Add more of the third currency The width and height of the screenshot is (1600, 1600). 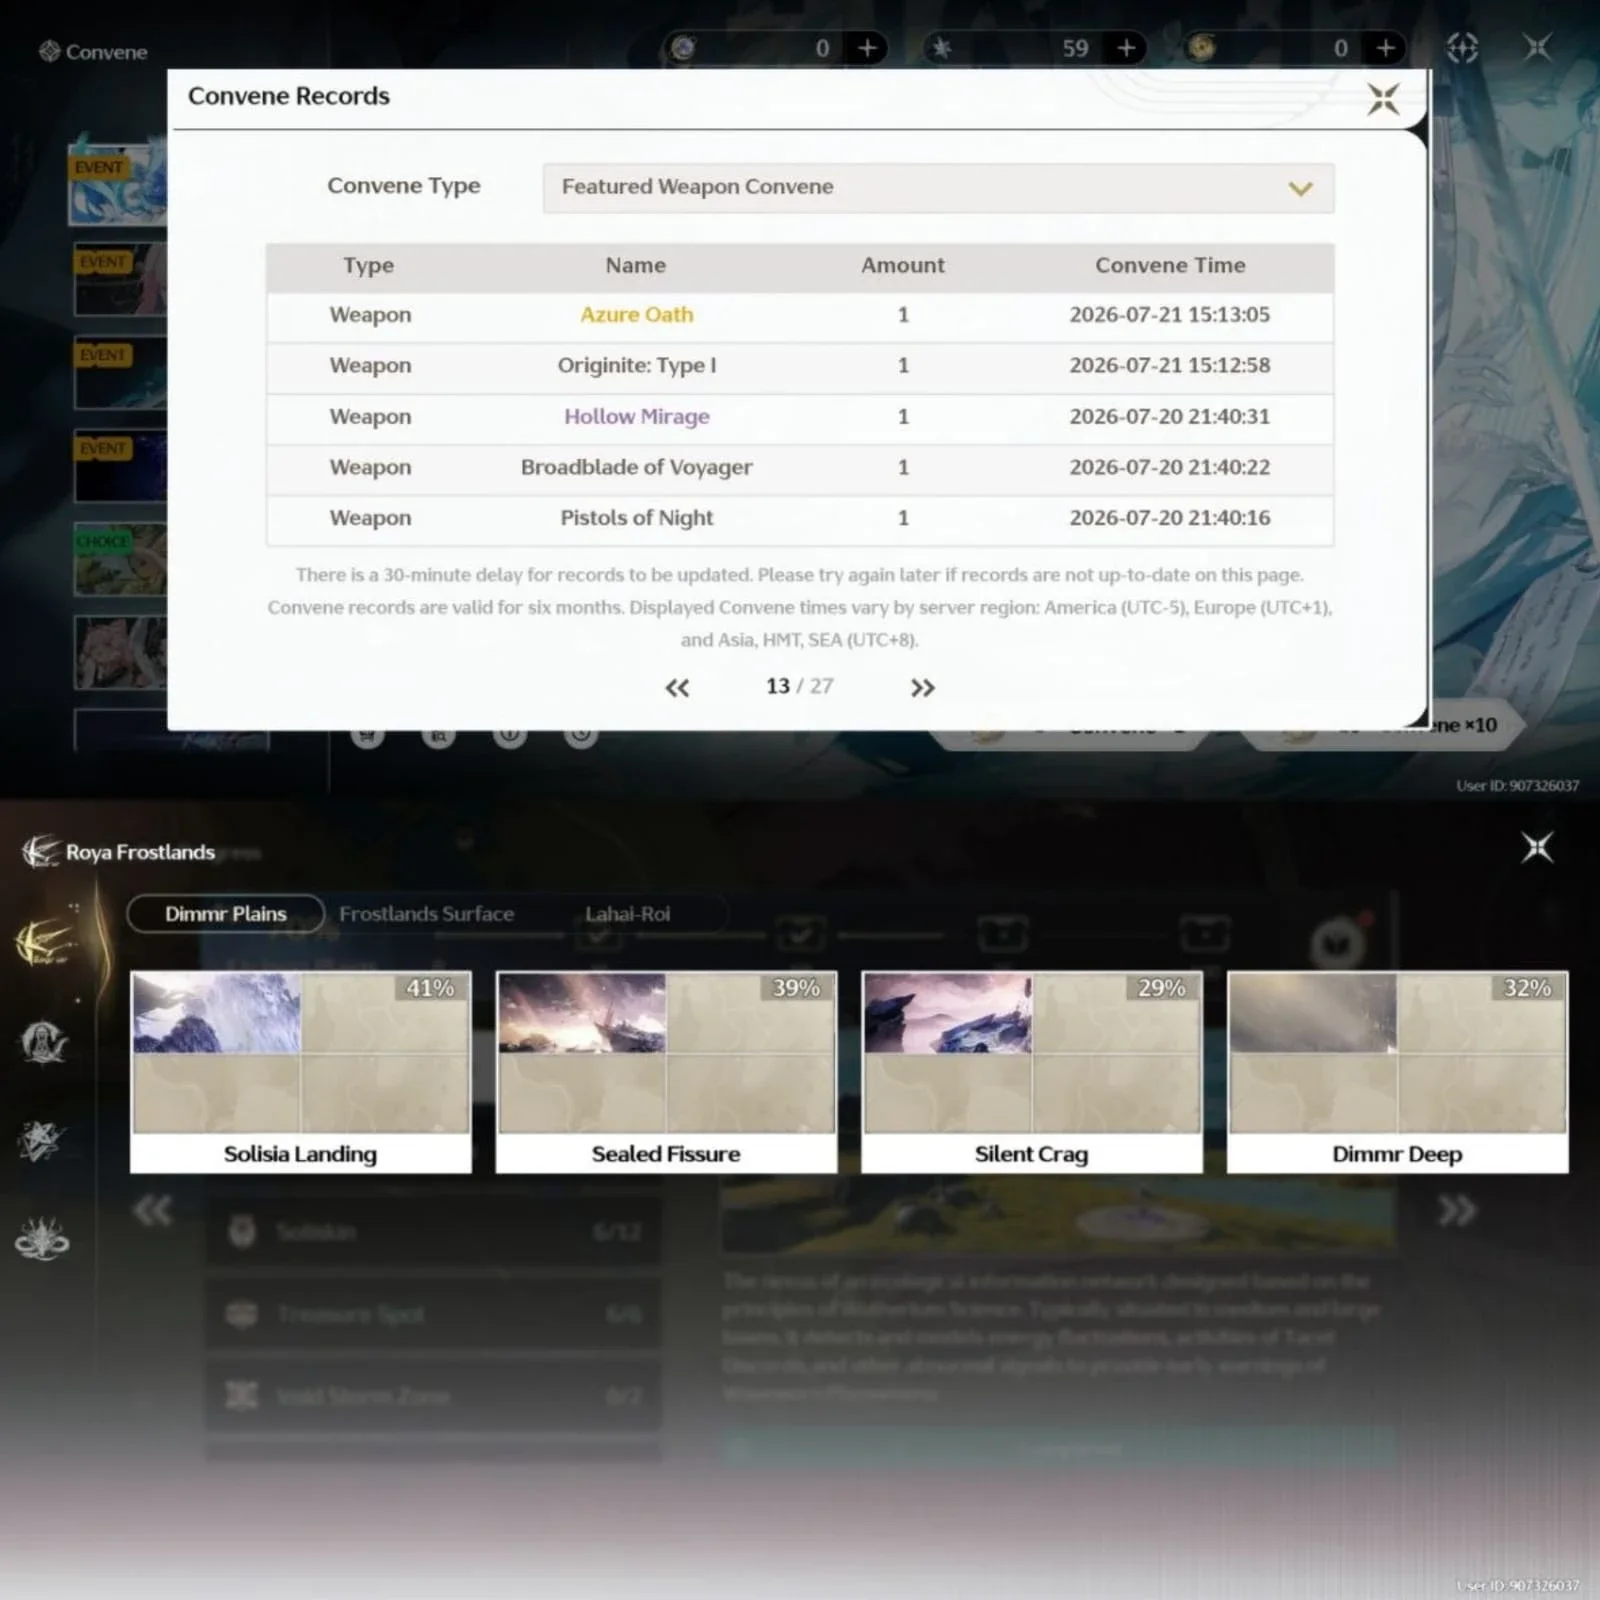(x=1385, y=47)
